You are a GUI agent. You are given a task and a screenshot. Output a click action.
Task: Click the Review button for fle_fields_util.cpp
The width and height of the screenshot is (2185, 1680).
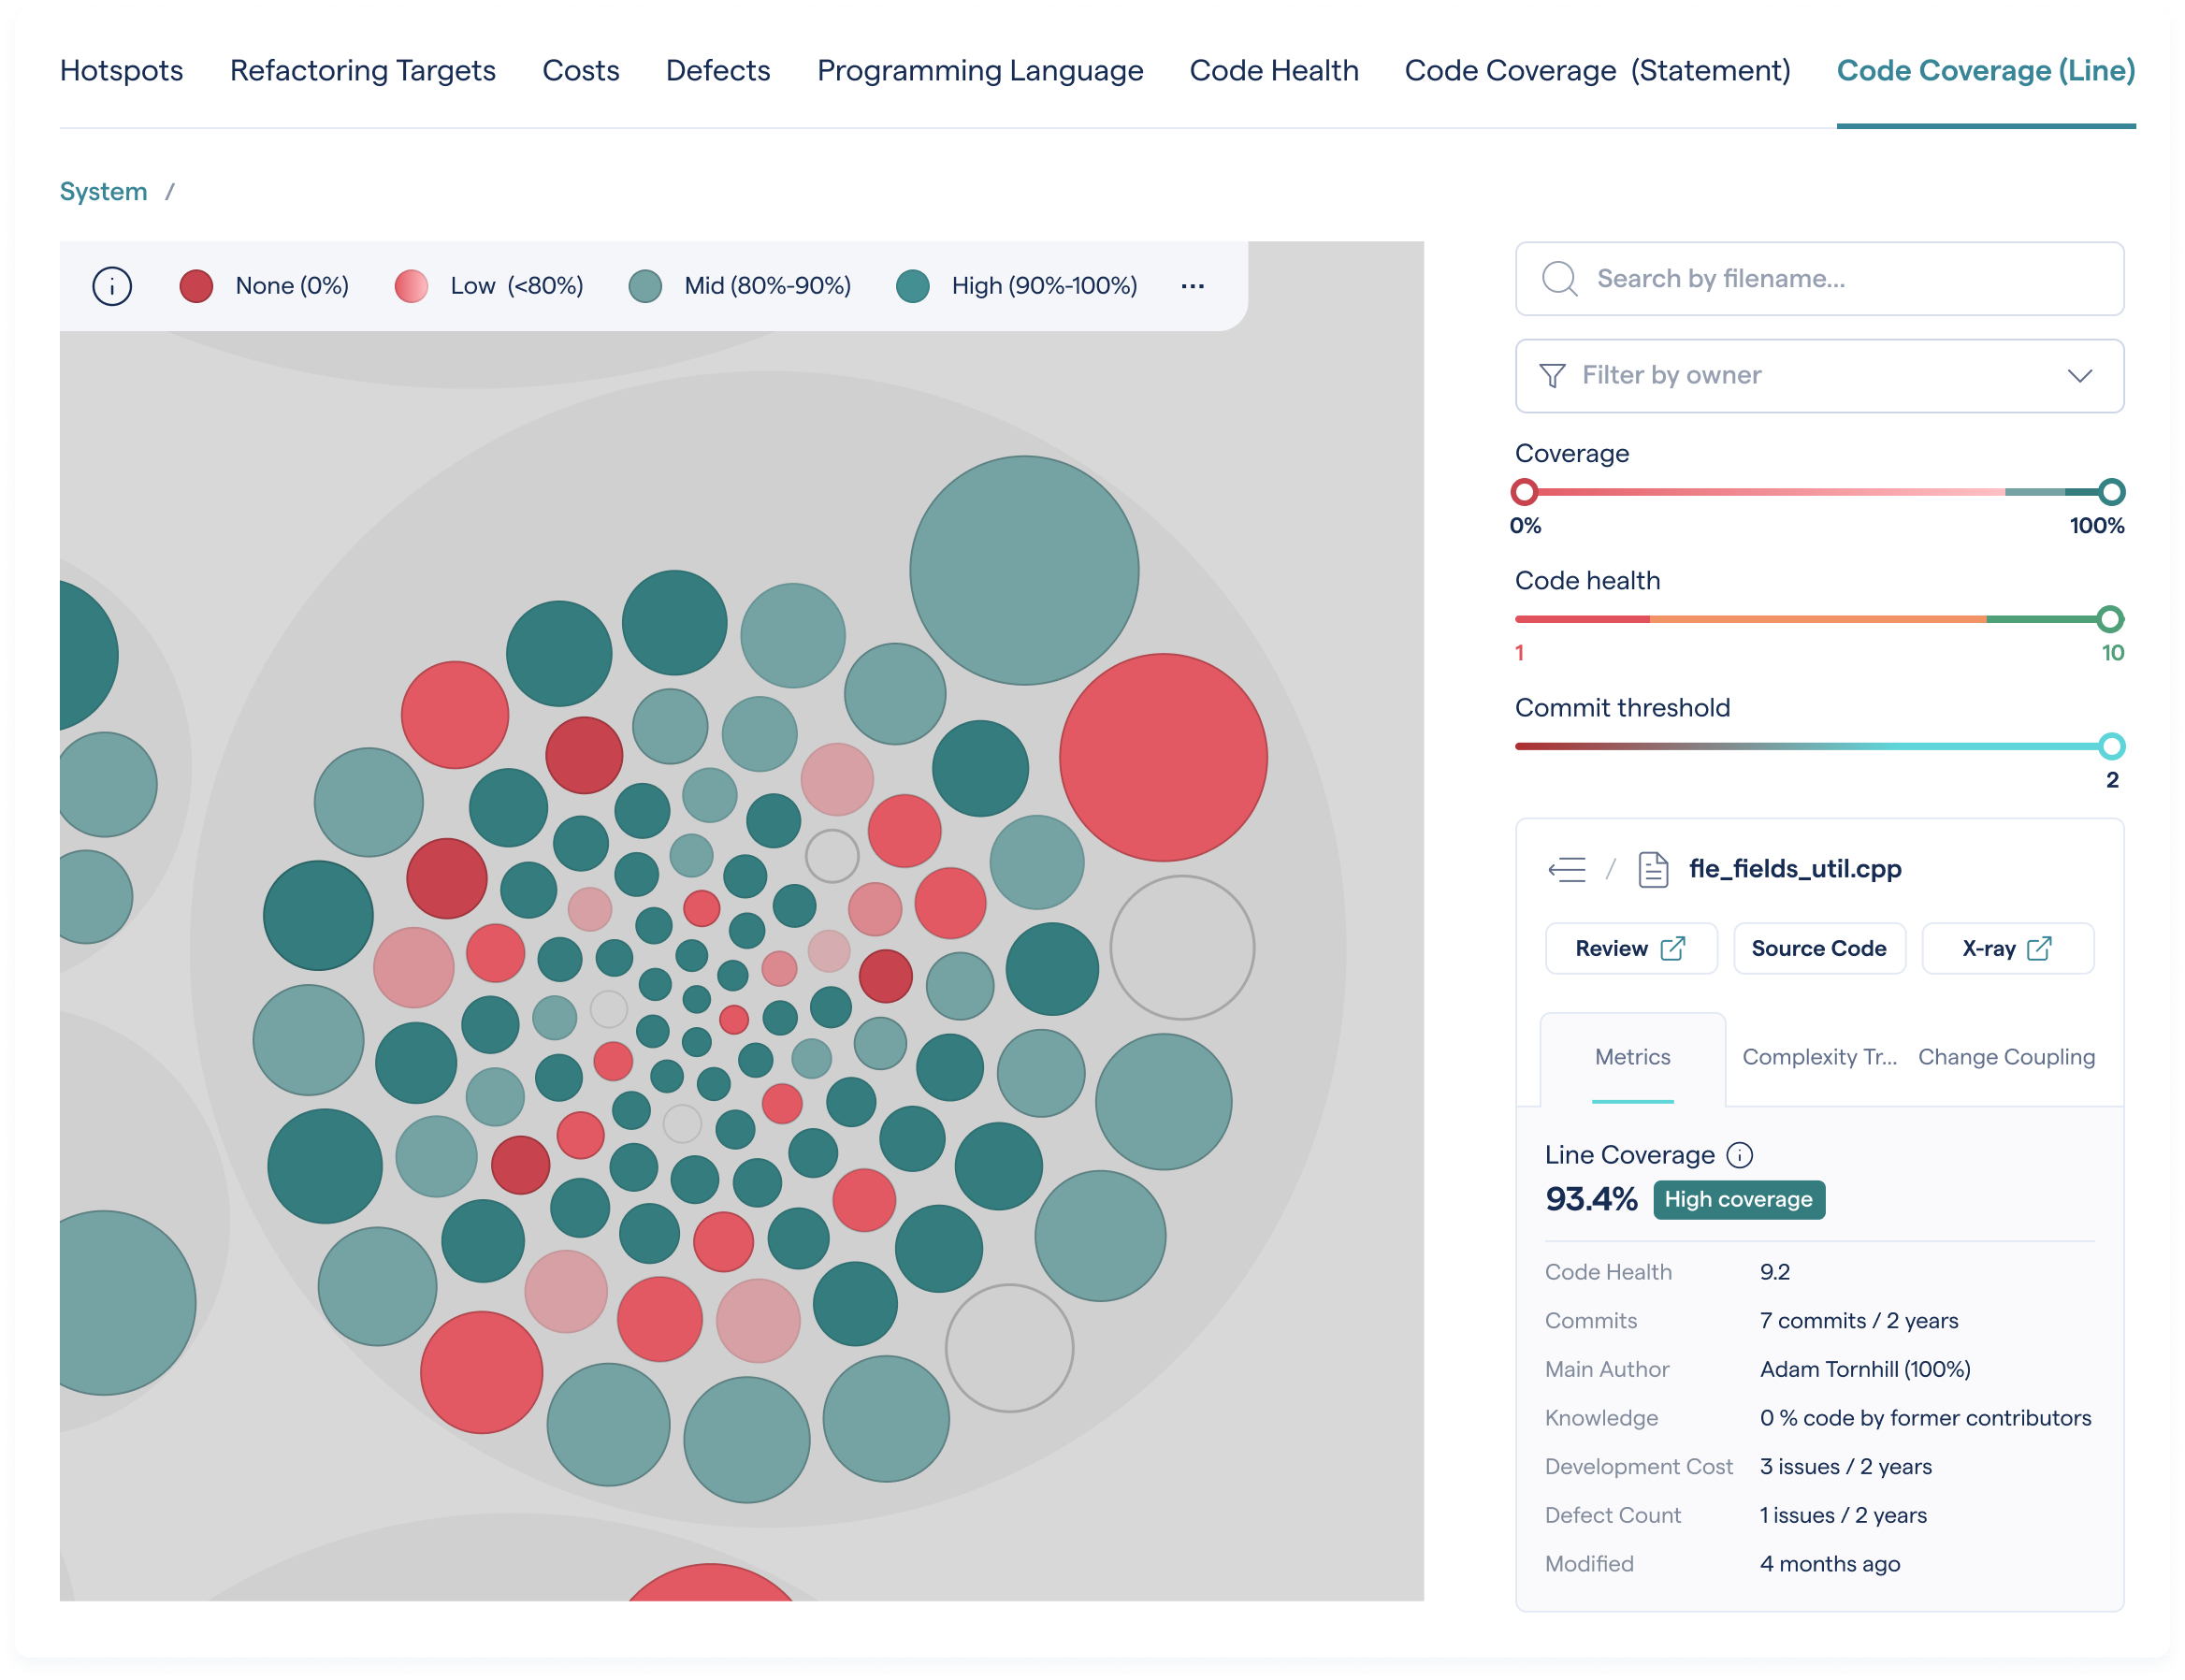(1626, 948)
